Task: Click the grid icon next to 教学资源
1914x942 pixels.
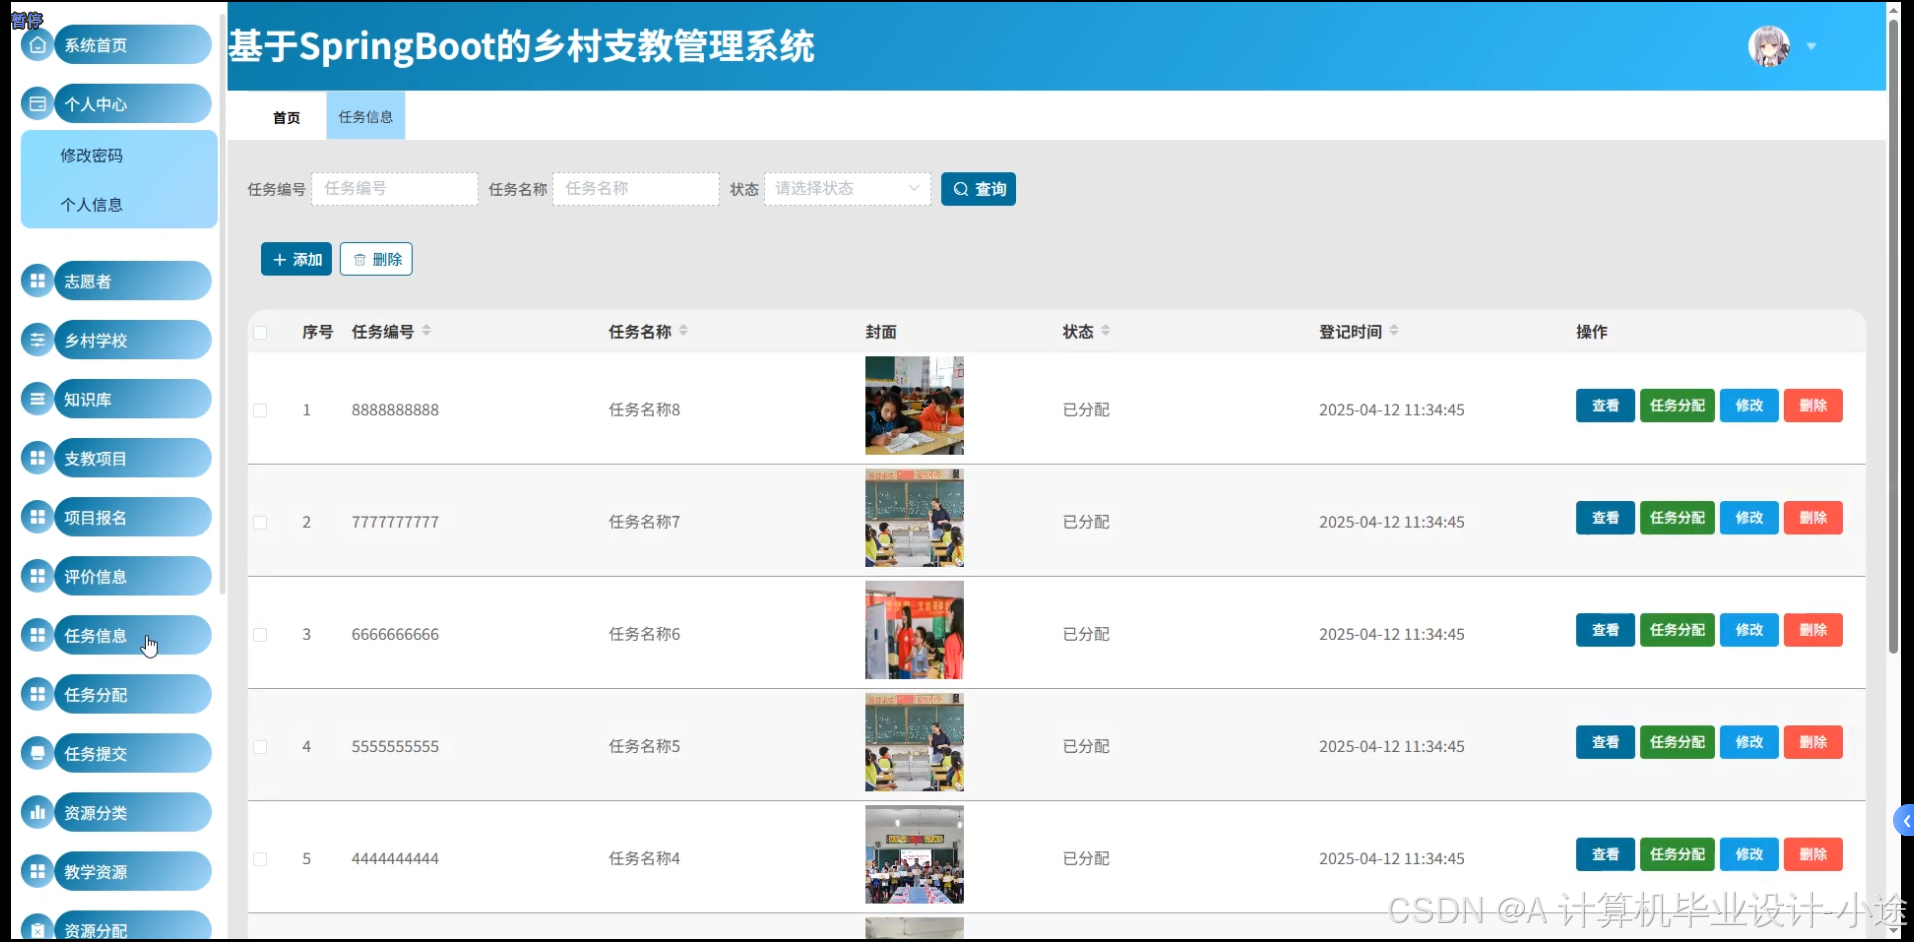Action: [x=38, y=871]
